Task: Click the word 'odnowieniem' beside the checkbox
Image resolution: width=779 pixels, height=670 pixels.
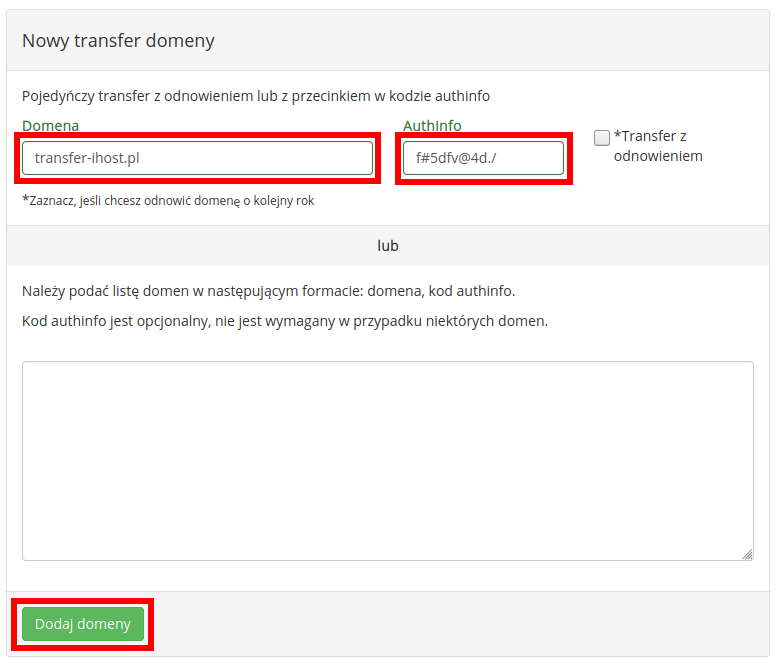Action: (x=658, y=156)
